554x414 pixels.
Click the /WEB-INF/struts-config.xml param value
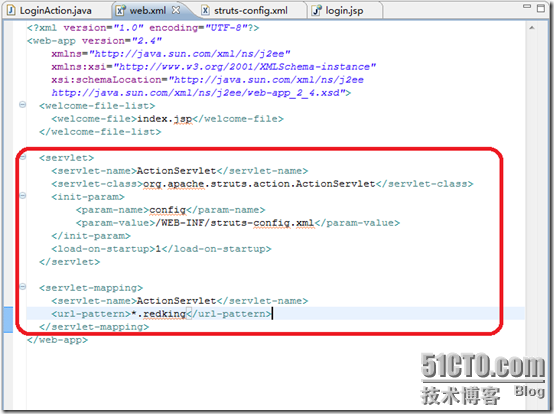(x=235, y=223)
